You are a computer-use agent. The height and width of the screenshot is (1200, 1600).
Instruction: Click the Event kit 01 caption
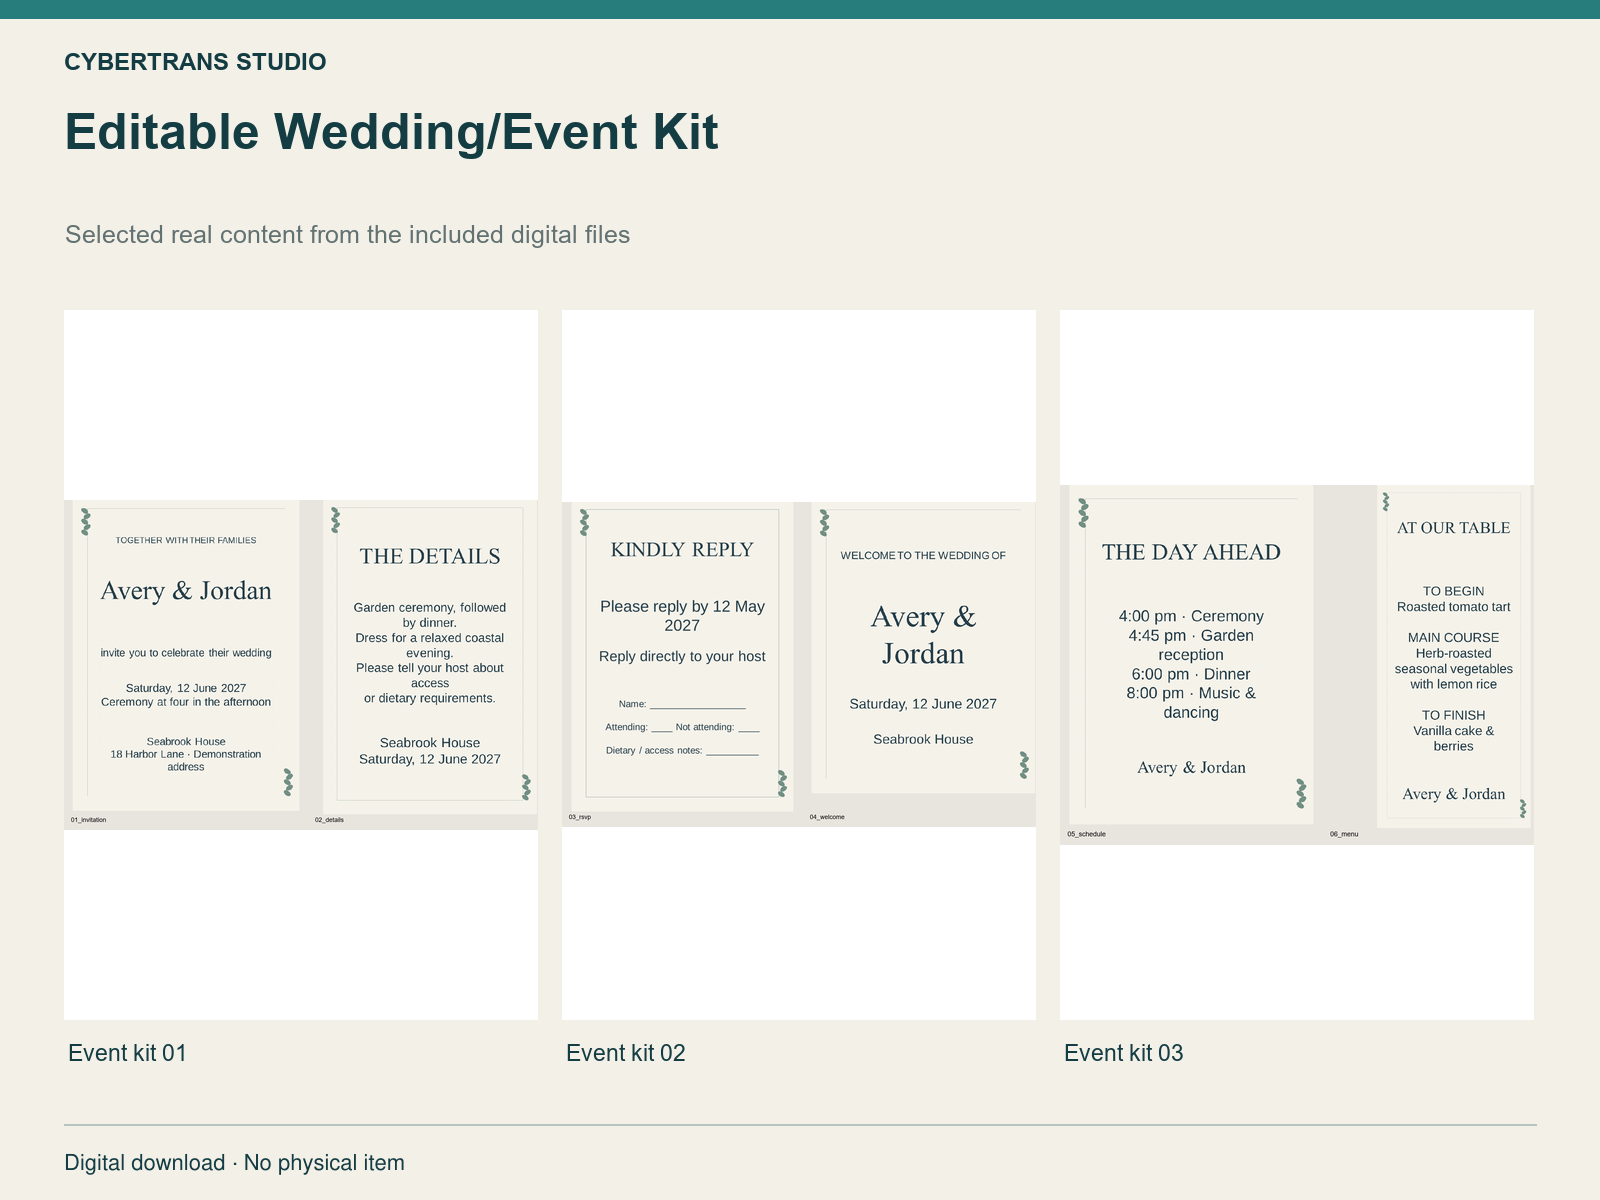point(127,1053)
